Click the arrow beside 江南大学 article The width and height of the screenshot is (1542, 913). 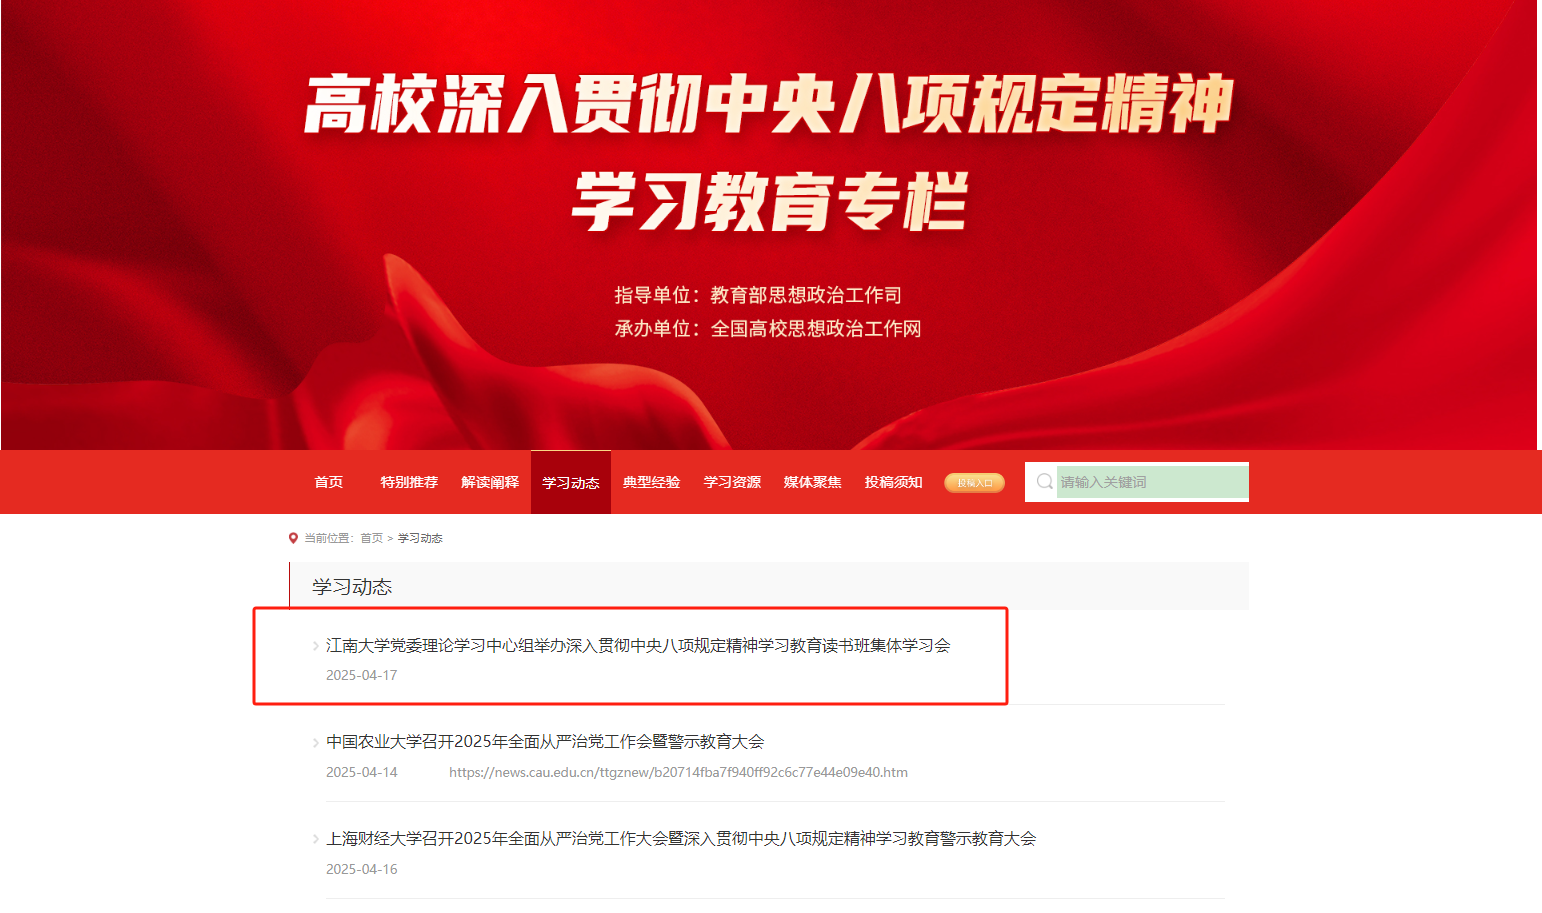click(316, 646)
